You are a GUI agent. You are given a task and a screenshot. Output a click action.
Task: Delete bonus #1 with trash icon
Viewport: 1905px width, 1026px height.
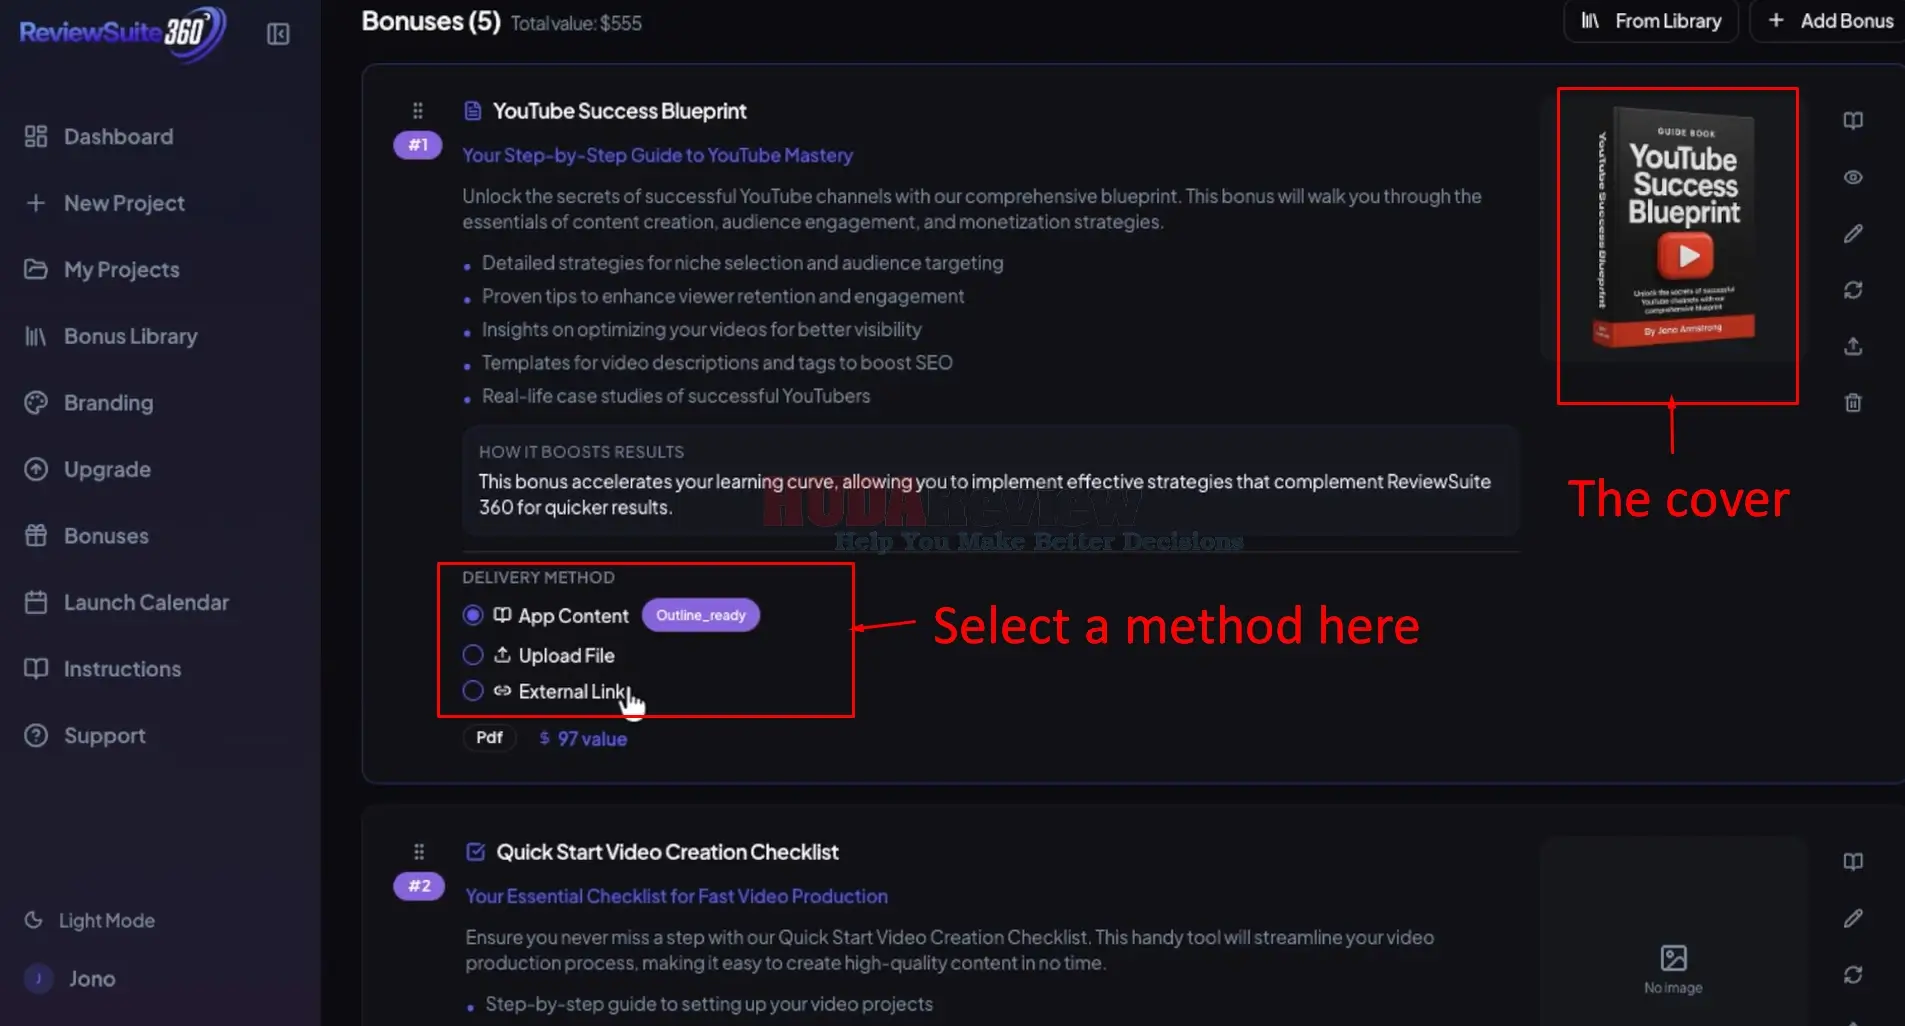point(1853,403)
